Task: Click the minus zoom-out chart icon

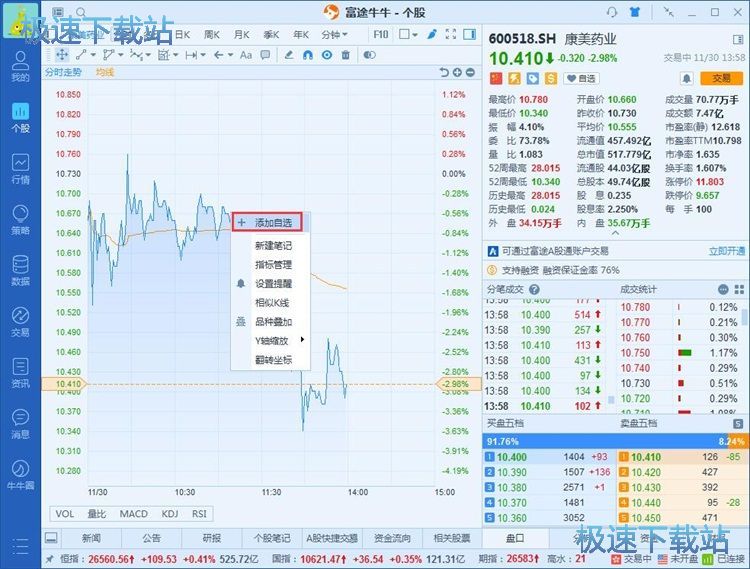Action: coord(470,72)
